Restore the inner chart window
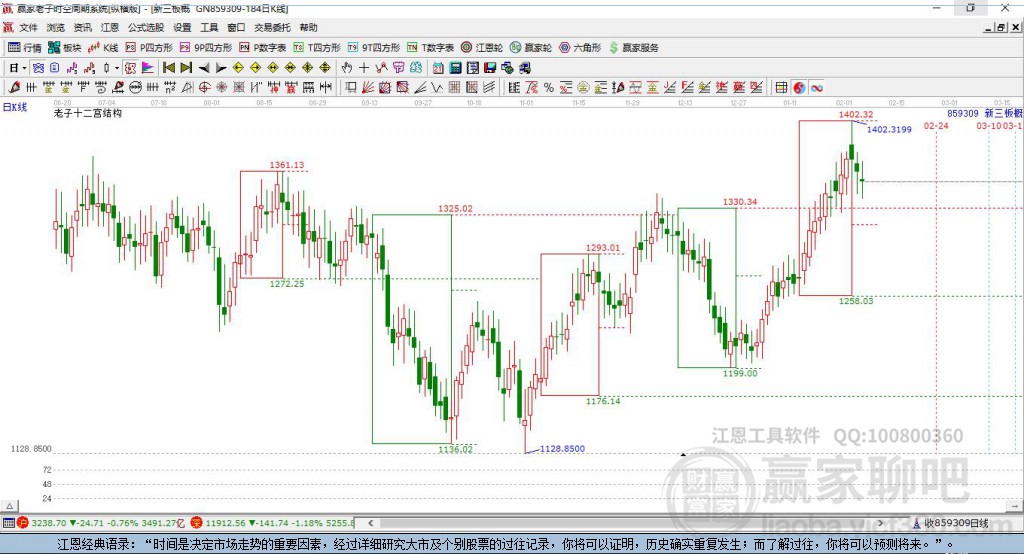1024x554 pixels. coord(1001,27)
